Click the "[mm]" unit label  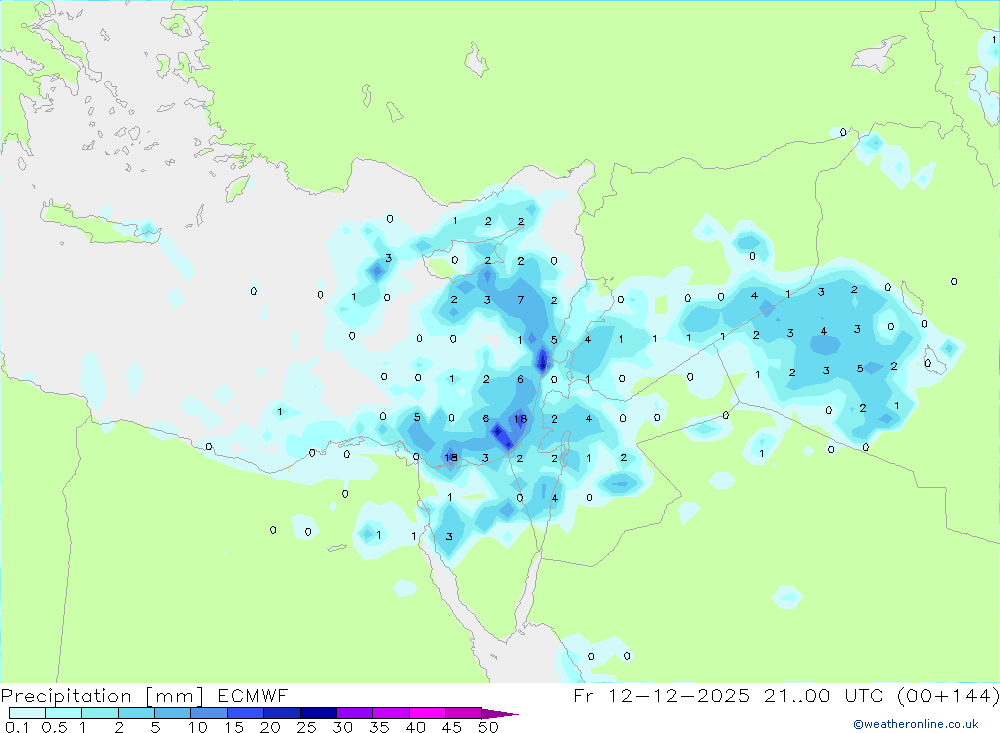(174, 696)
